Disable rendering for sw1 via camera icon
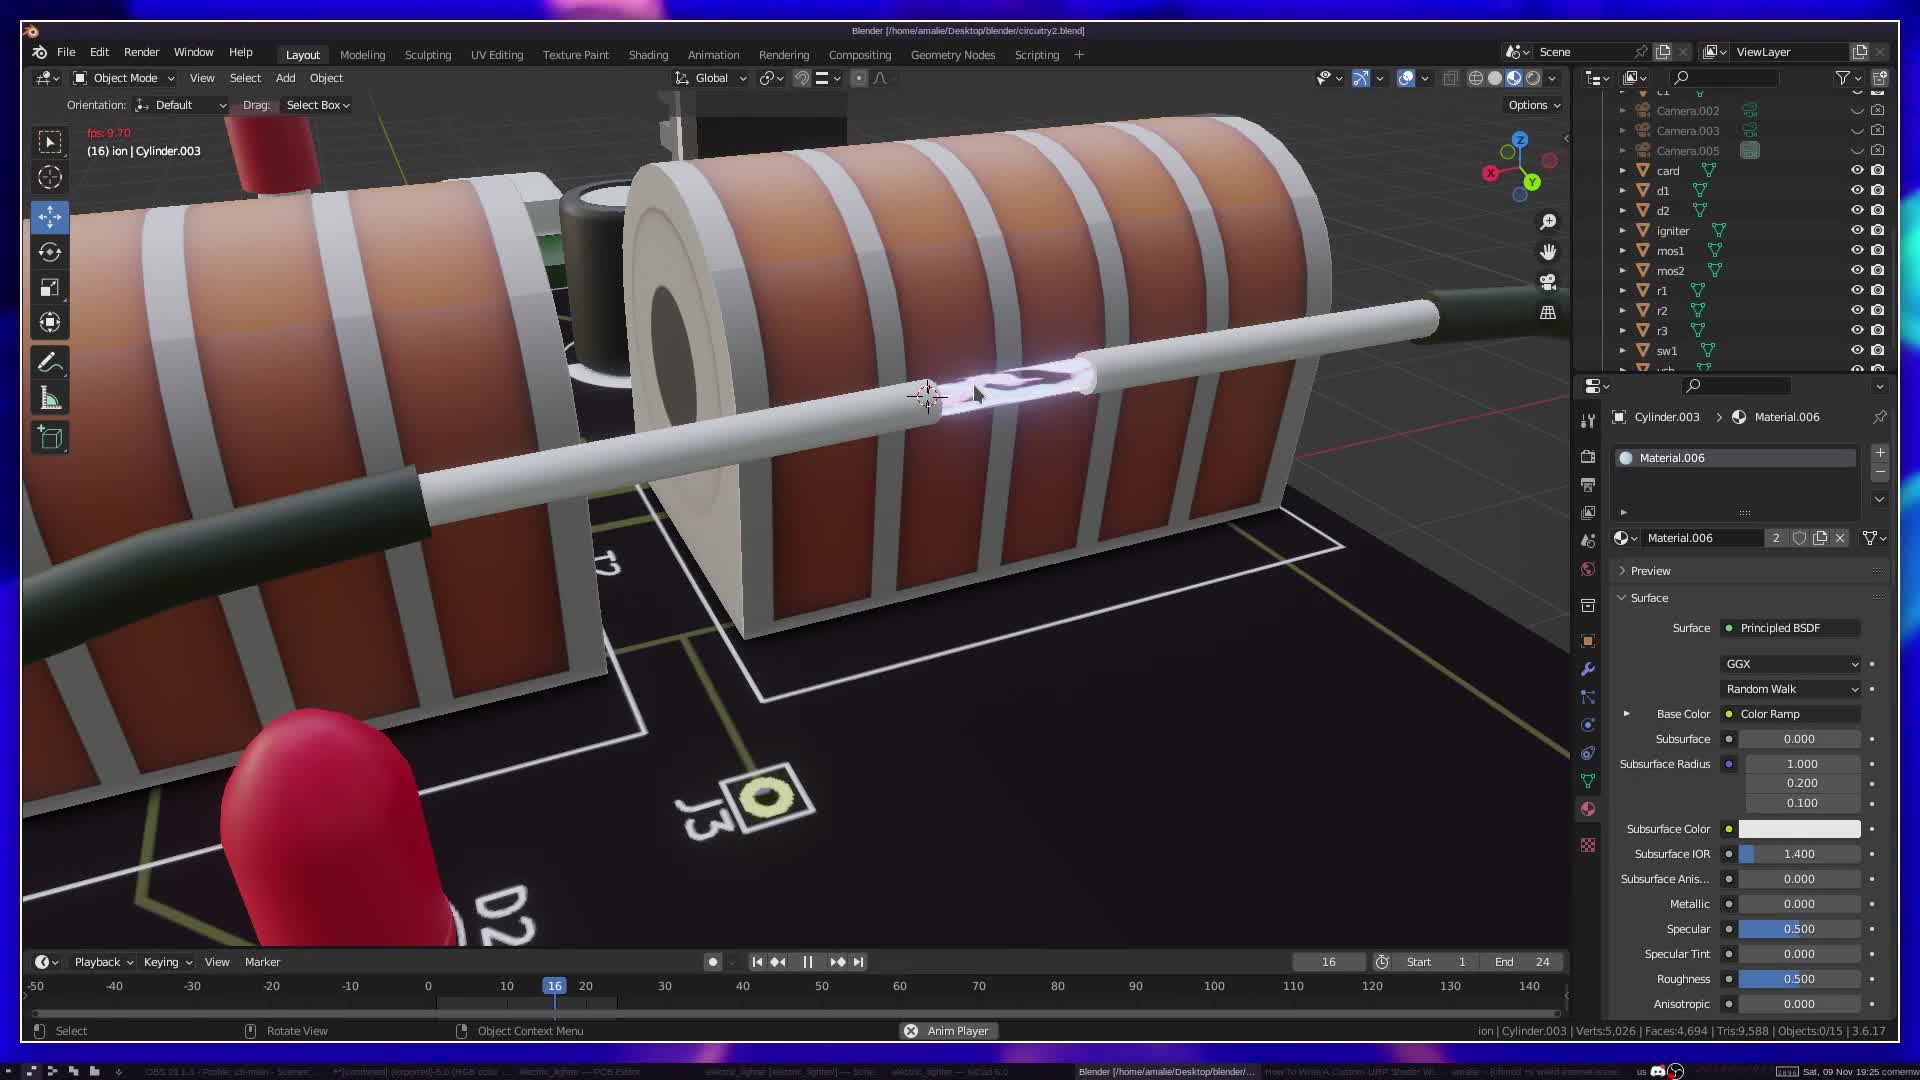 point(1878,350)
